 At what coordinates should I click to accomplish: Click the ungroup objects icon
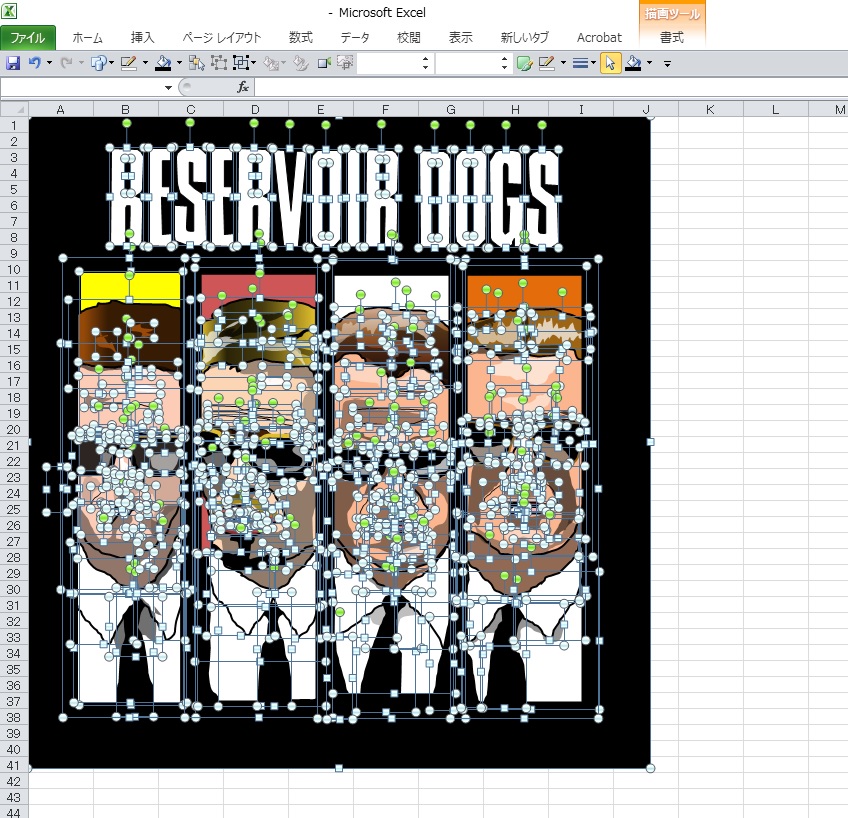pos(241,63)
